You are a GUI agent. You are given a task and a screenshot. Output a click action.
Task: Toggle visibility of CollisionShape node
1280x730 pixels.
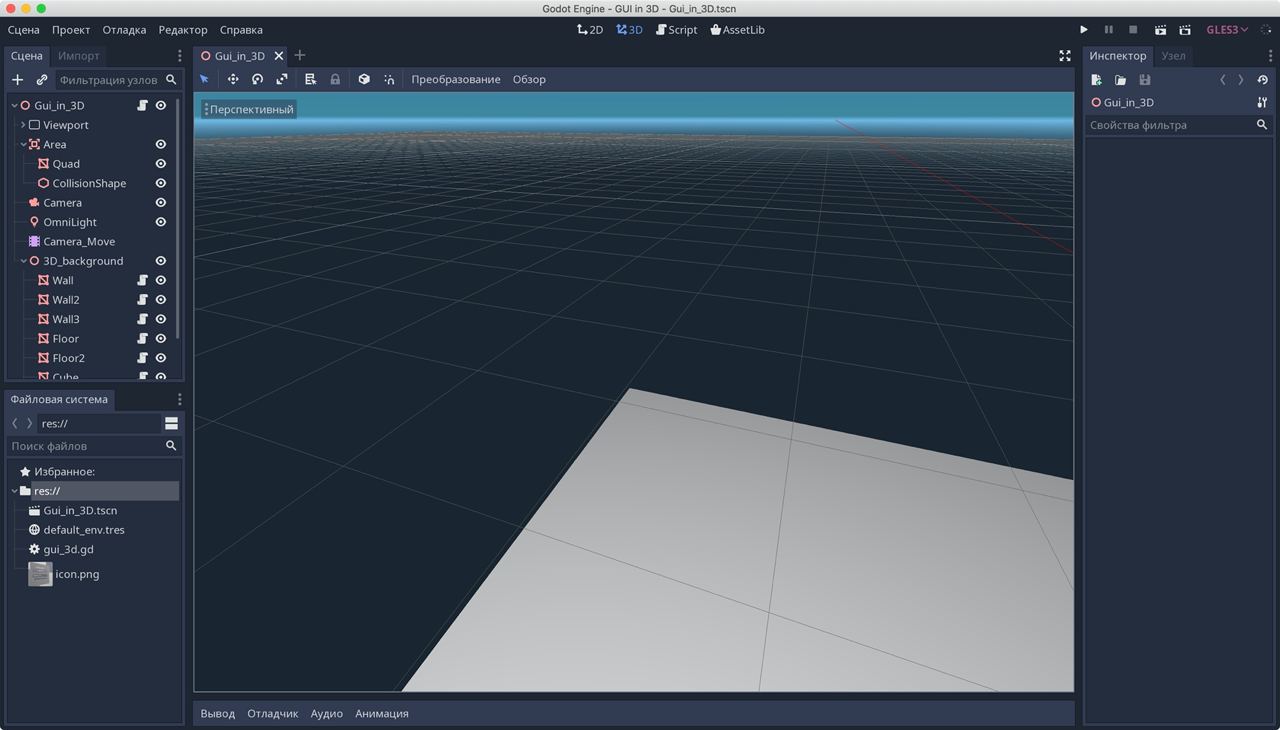click(160, 183)
